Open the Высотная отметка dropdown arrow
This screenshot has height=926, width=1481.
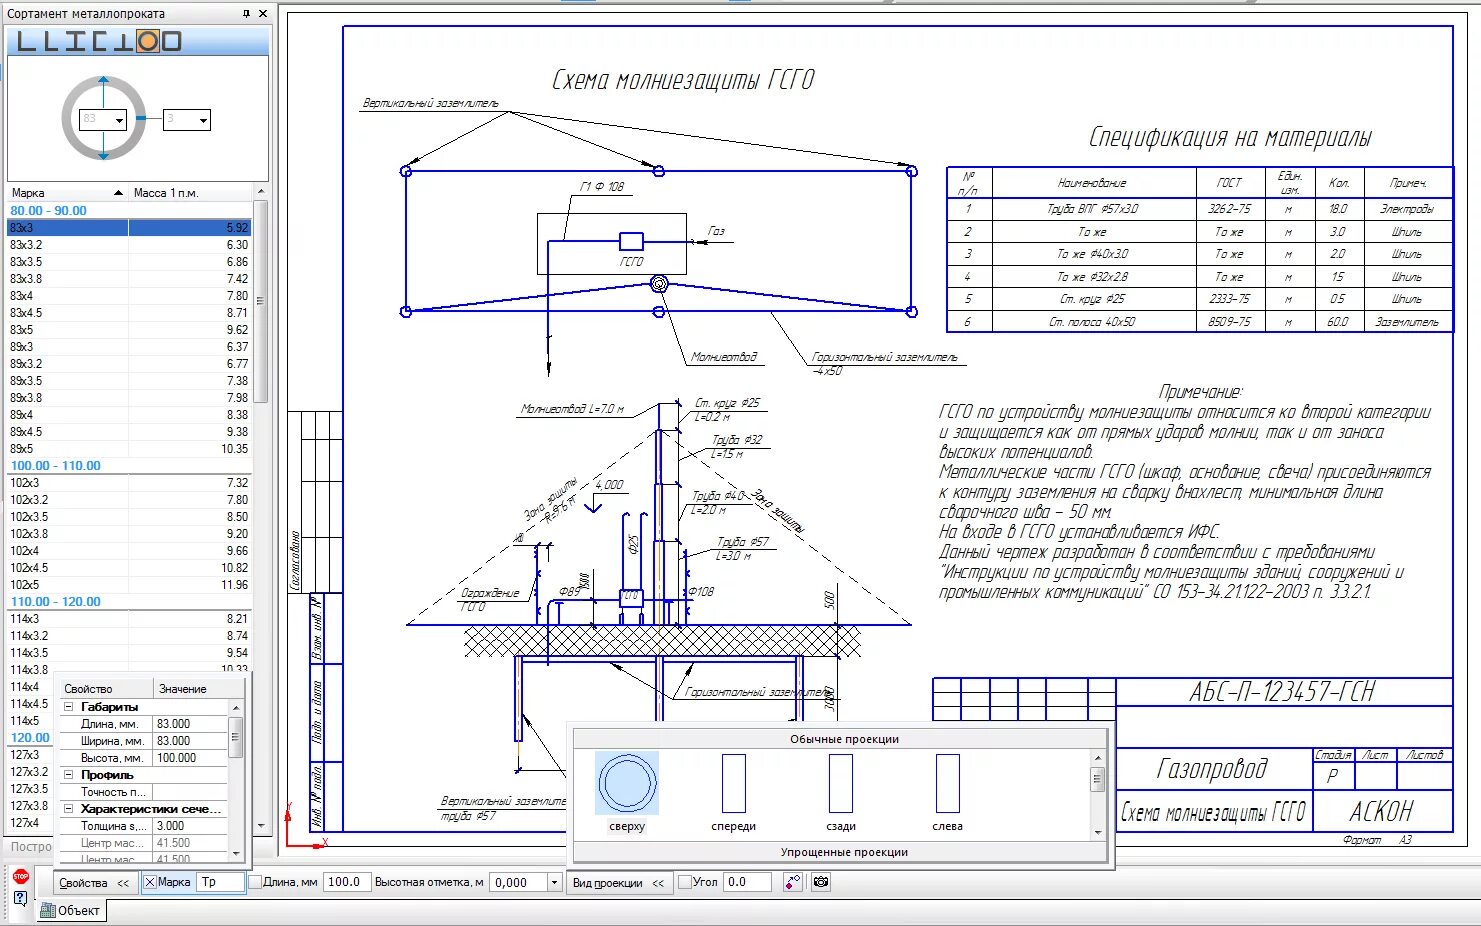click(x=554, y=882)
